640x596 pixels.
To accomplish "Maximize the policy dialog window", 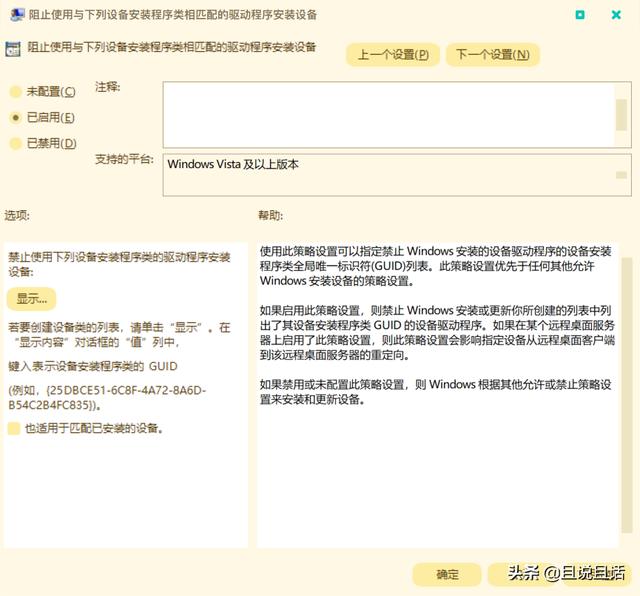I will click(x=580, y=15).
